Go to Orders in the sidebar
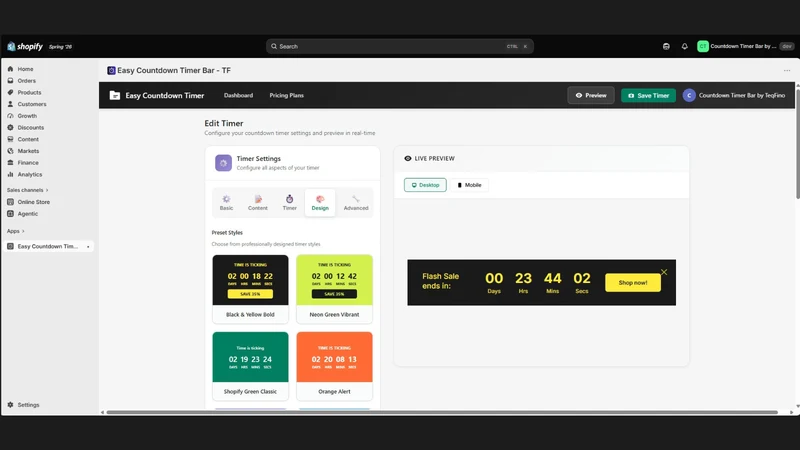Screen dimensions: 800x450 [27, 81]
